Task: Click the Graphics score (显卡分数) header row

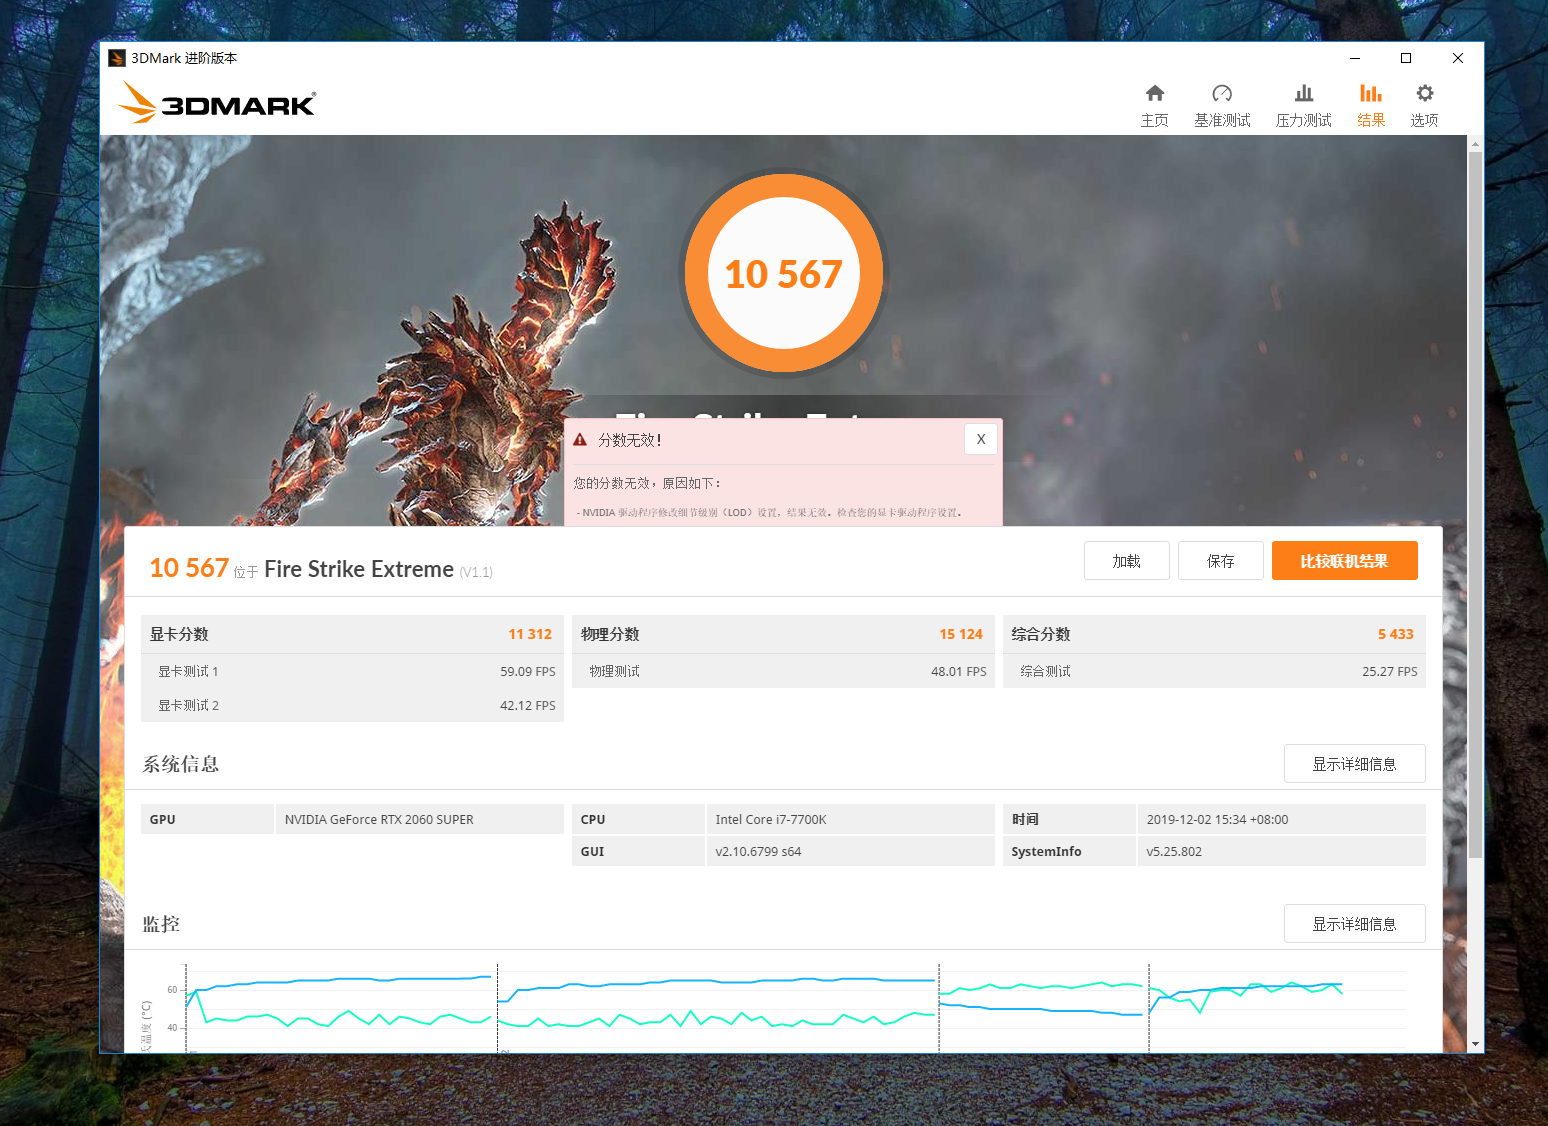Action: (x=351, y=634)
